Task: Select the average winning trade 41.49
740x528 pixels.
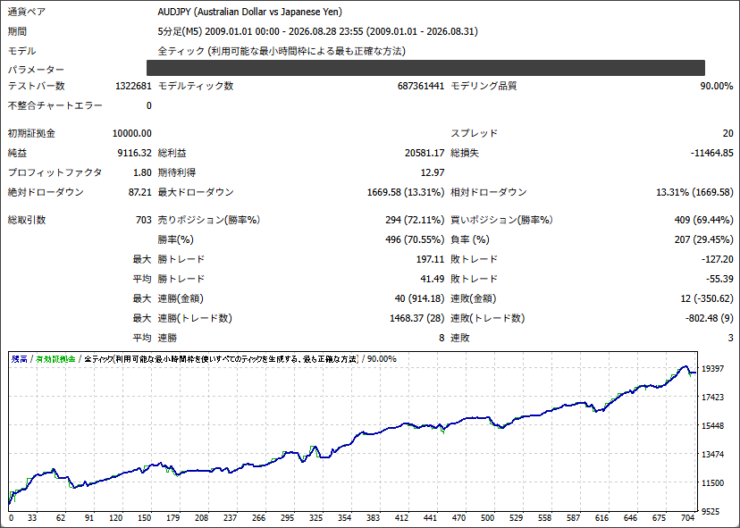Action: point(433,279)
